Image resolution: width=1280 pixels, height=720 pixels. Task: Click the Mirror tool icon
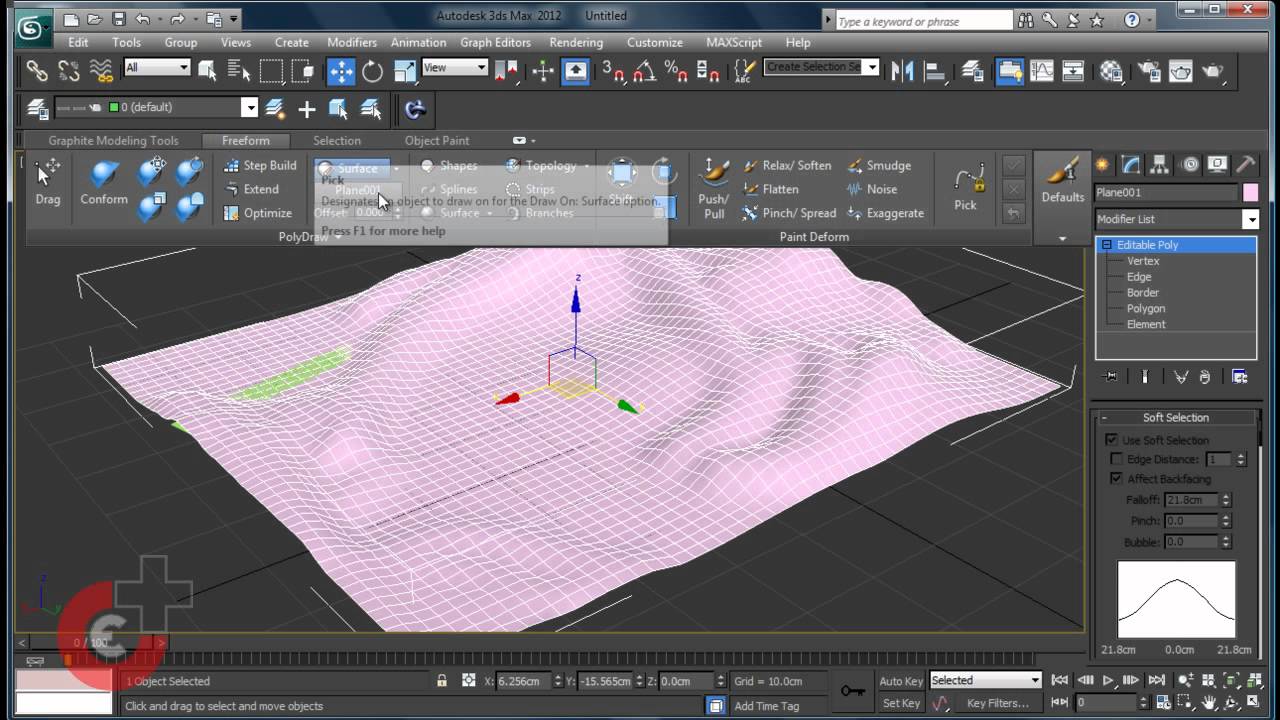(x=903, y=70)
